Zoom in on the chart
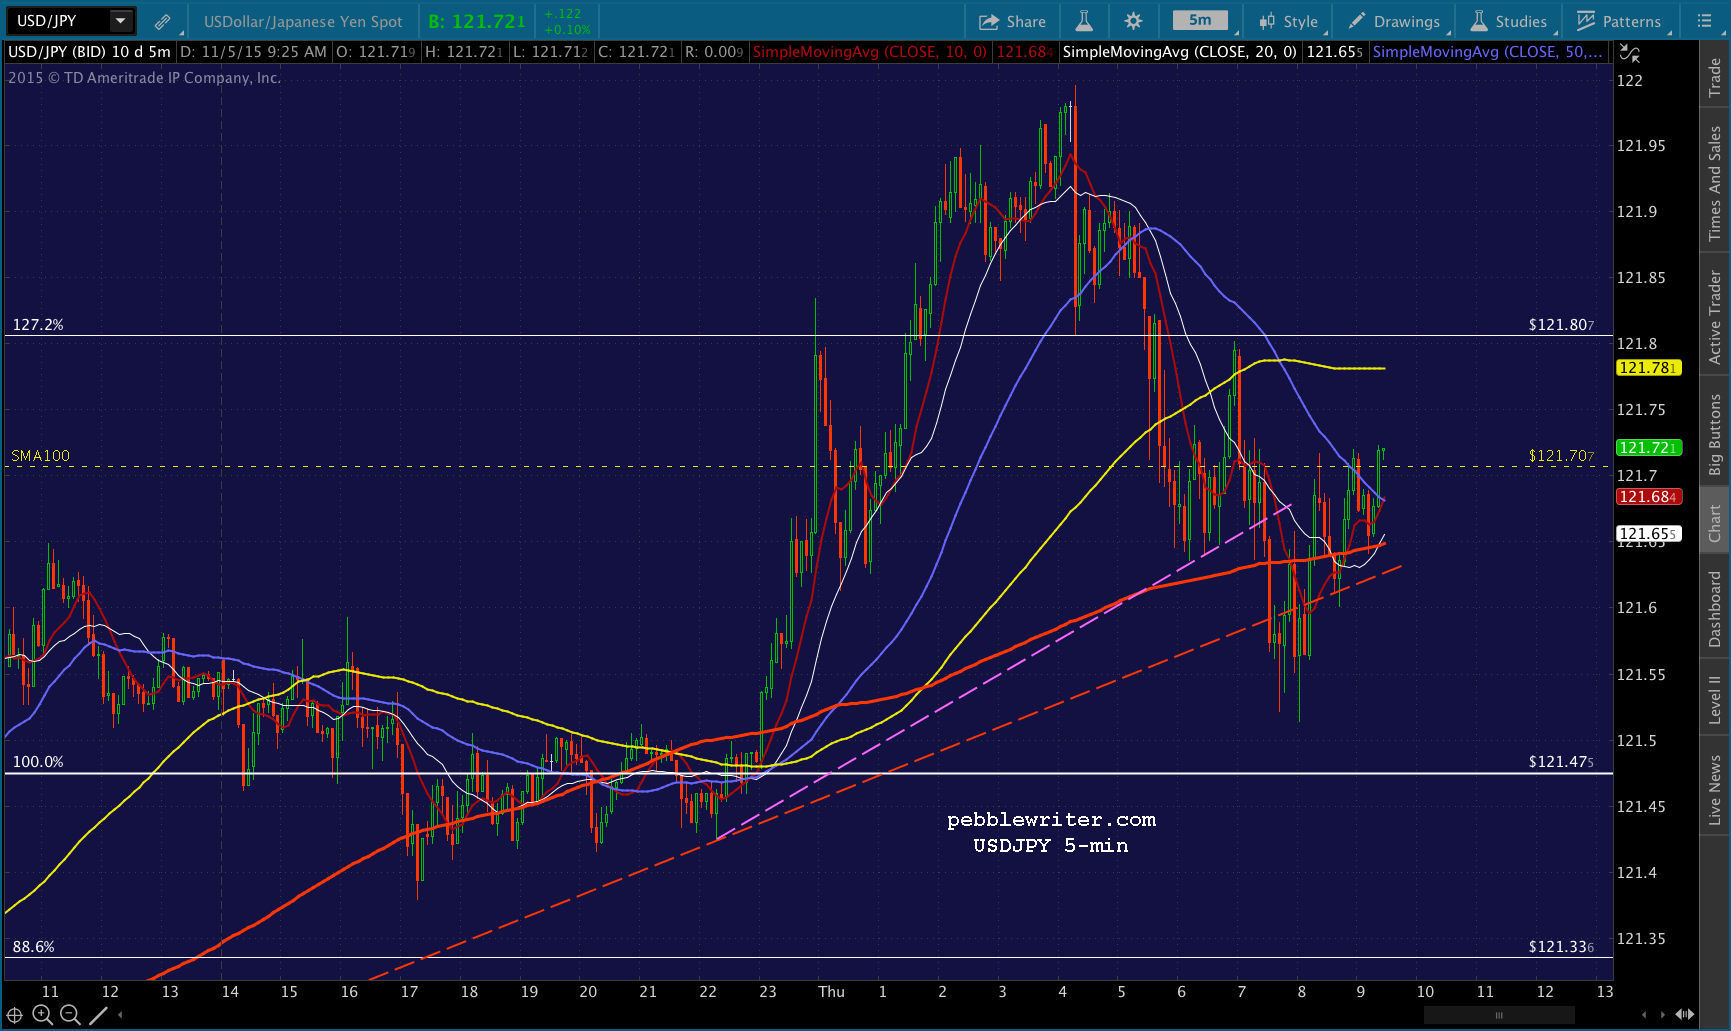 (42, 1015)
